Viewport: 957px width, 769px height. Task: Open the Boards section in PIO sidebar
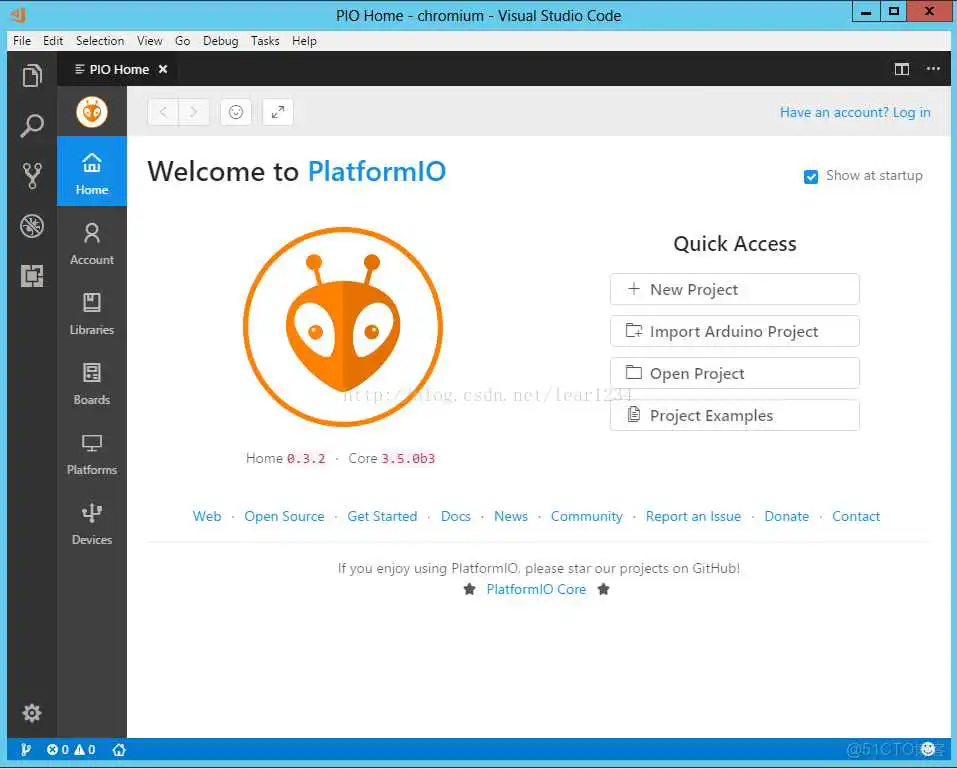92,384
